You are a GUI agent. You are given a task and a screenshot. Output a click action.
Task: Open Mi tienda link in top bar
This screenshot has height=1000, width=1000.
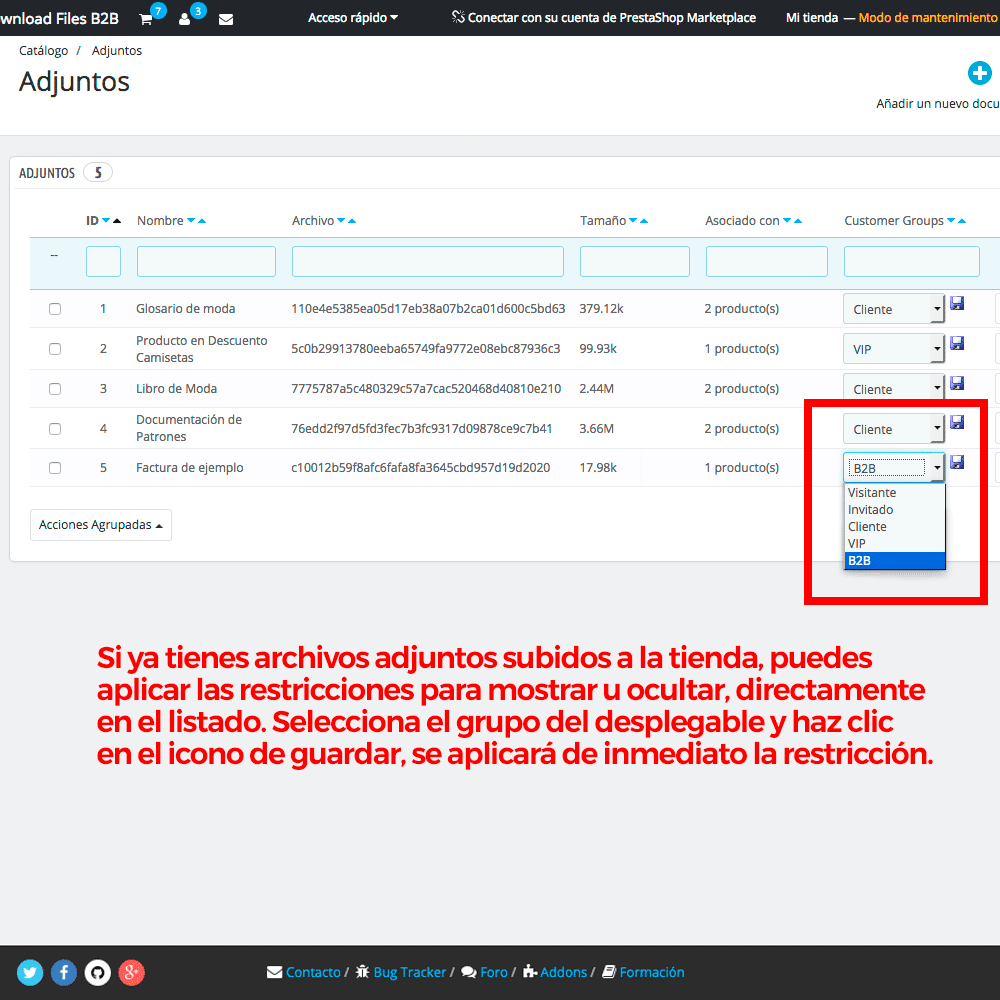click(x=812, y=18)
